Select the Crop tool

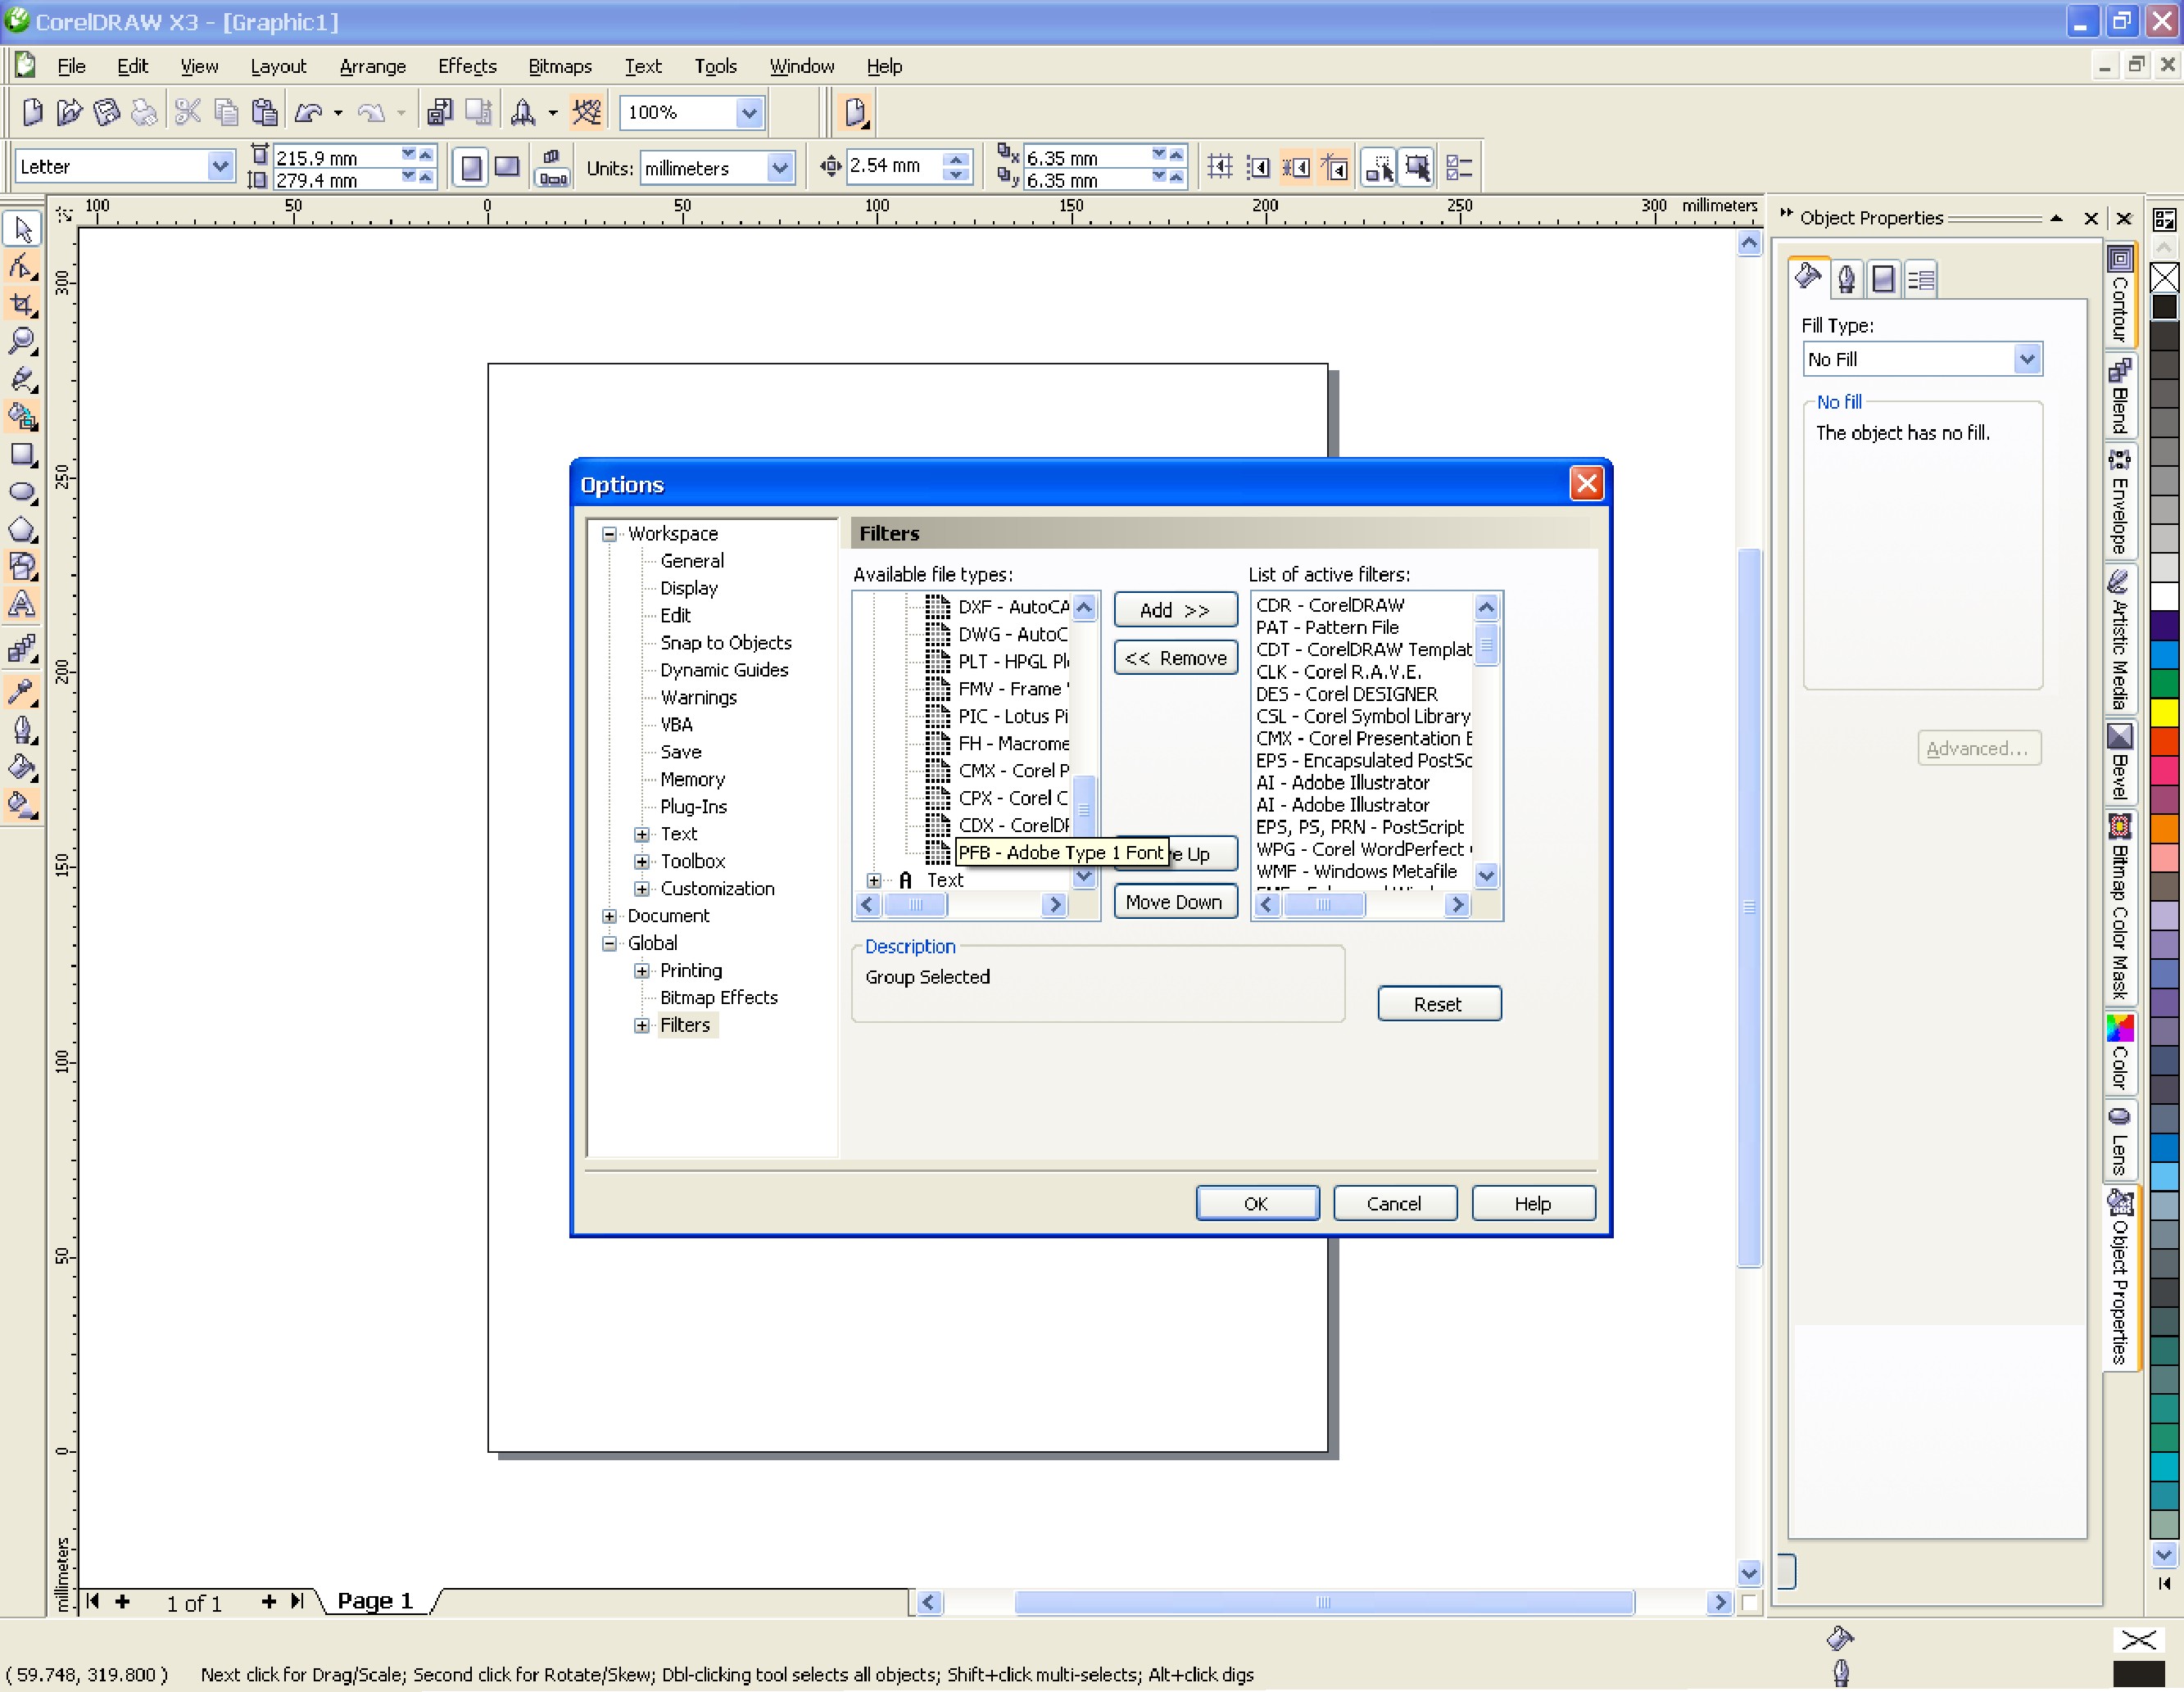tap(22, 304)
